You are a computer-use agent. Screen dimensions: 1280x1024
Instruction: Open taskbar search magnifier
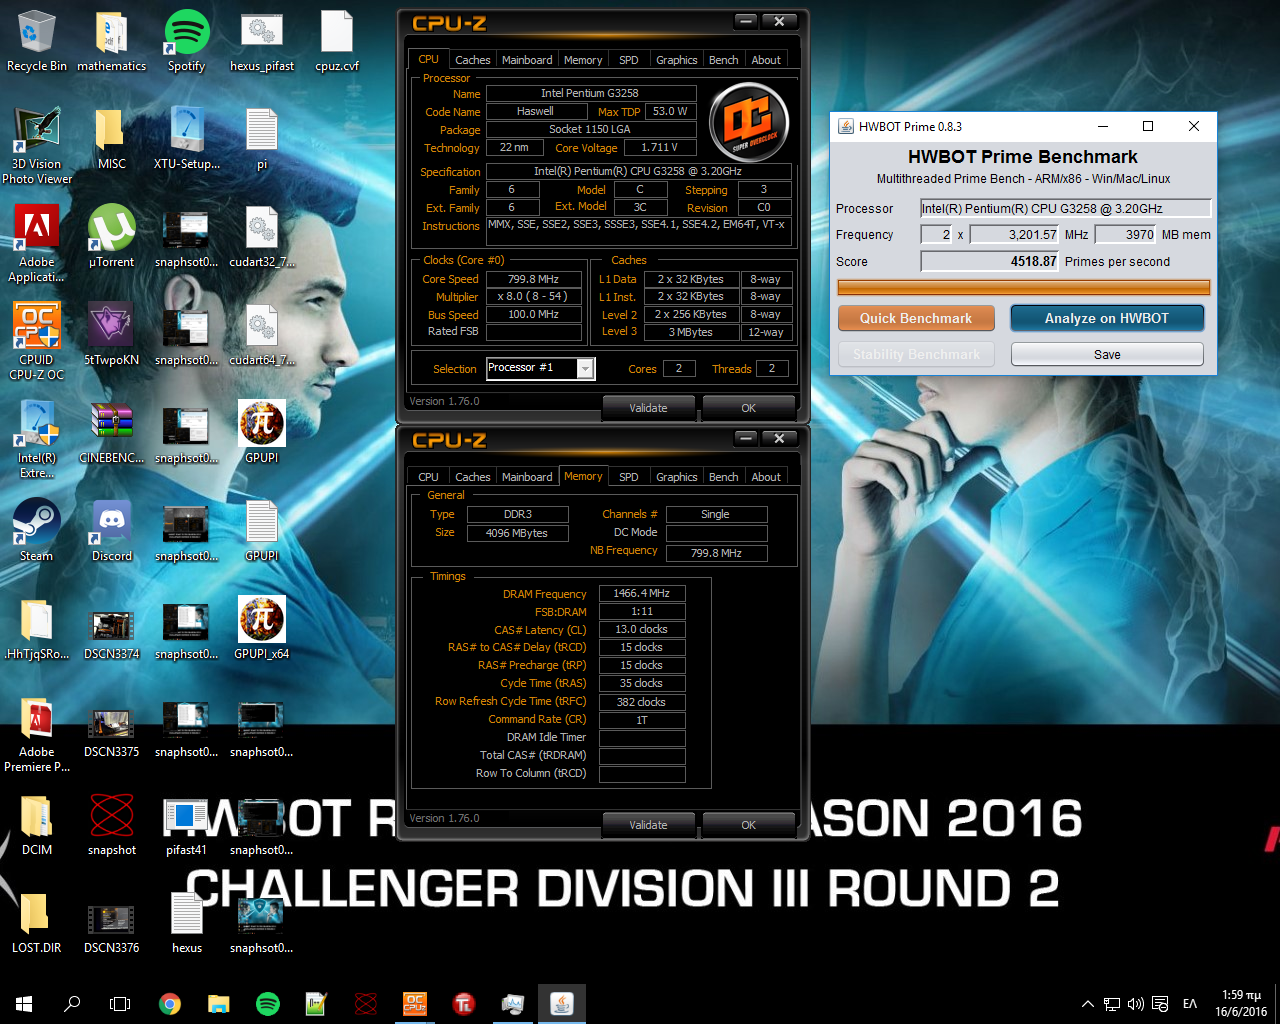tap(72, 1004)
